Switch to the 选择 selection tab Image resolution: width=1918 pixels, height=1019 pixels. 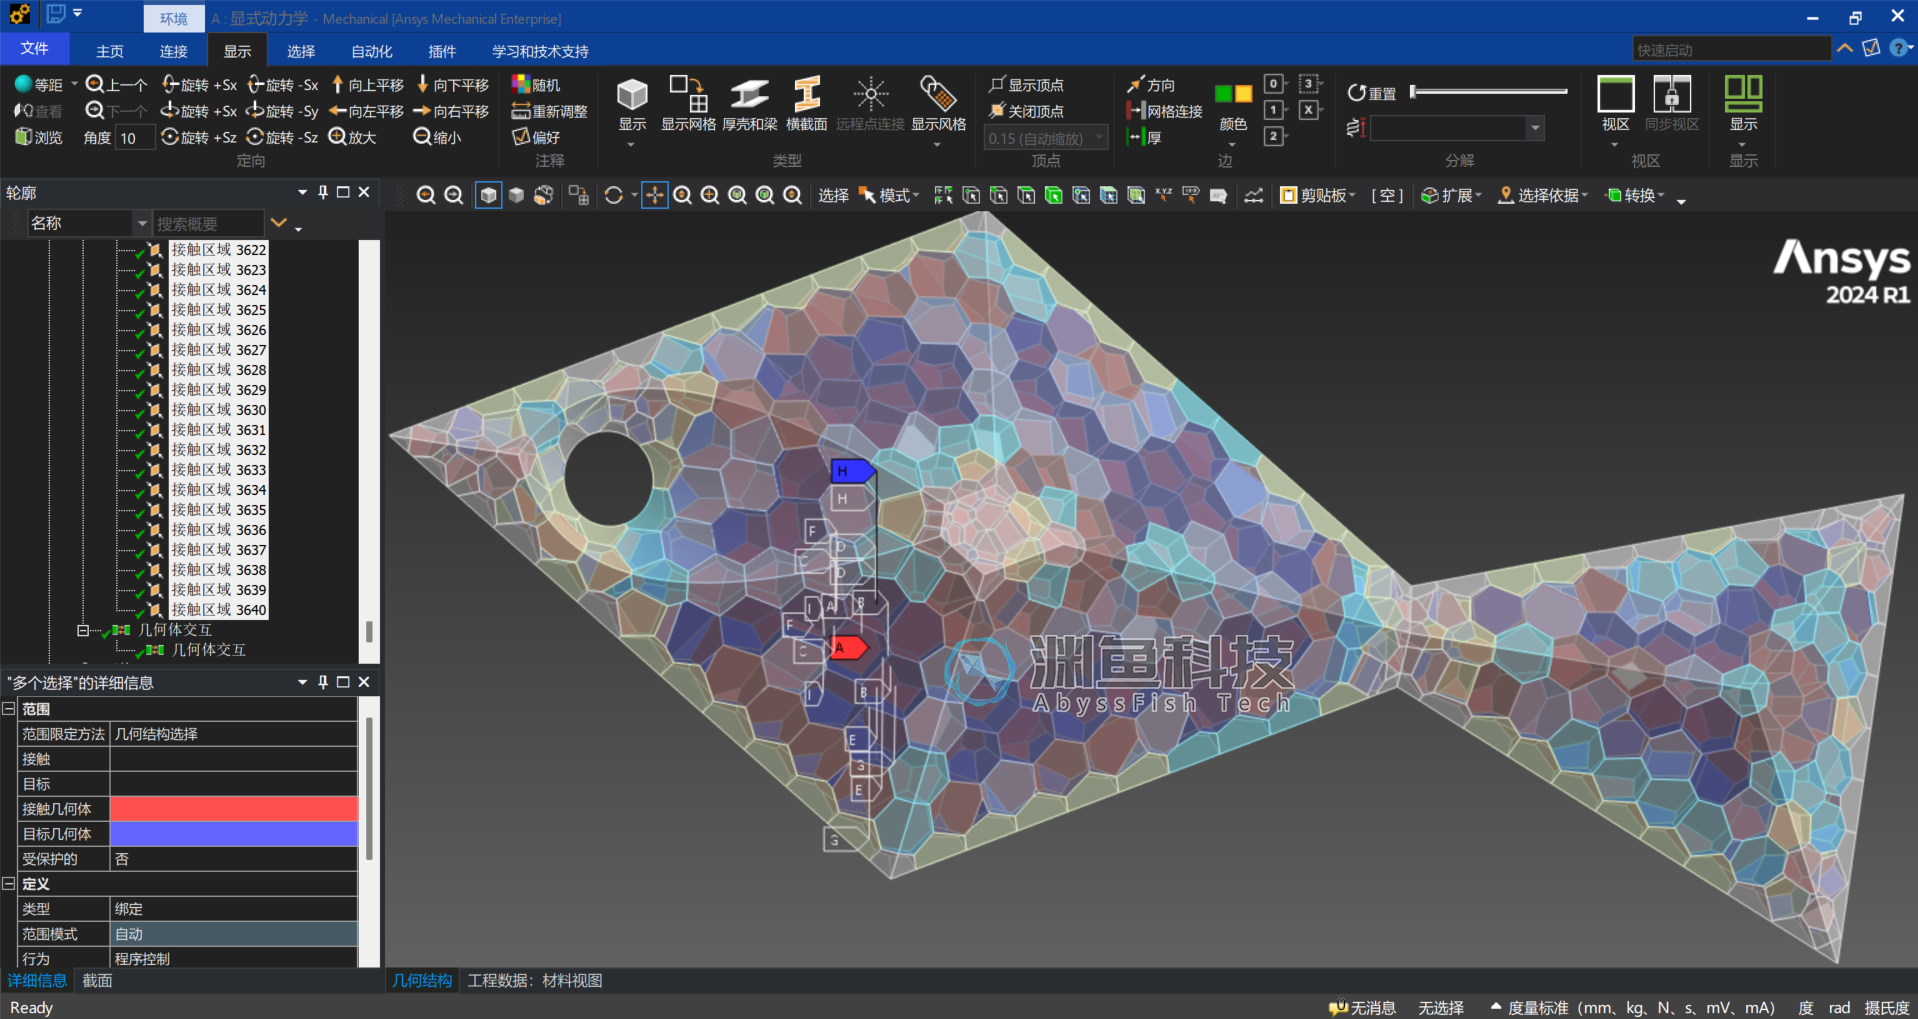[x=301, y=51]
